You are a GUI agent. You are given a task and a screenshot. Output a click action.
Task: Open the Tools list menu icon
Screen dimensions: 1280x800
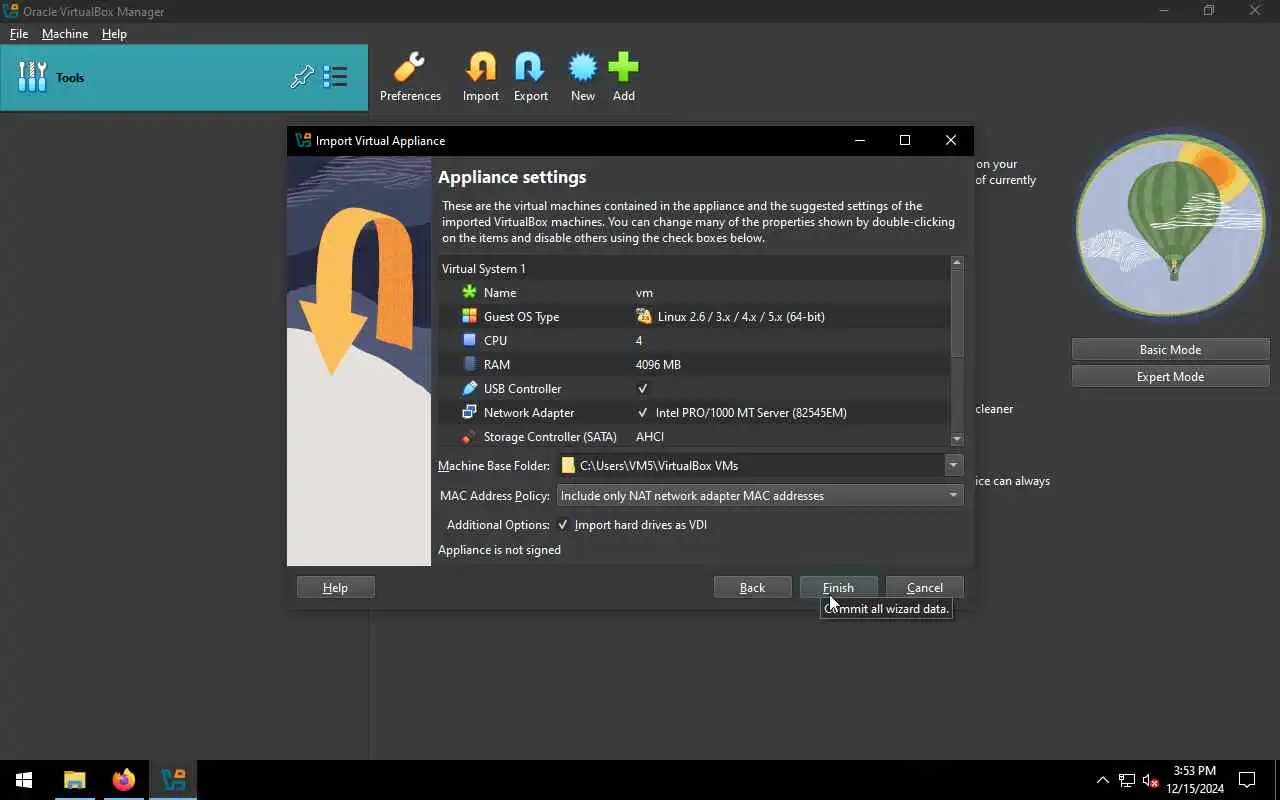tap(335, 77)
